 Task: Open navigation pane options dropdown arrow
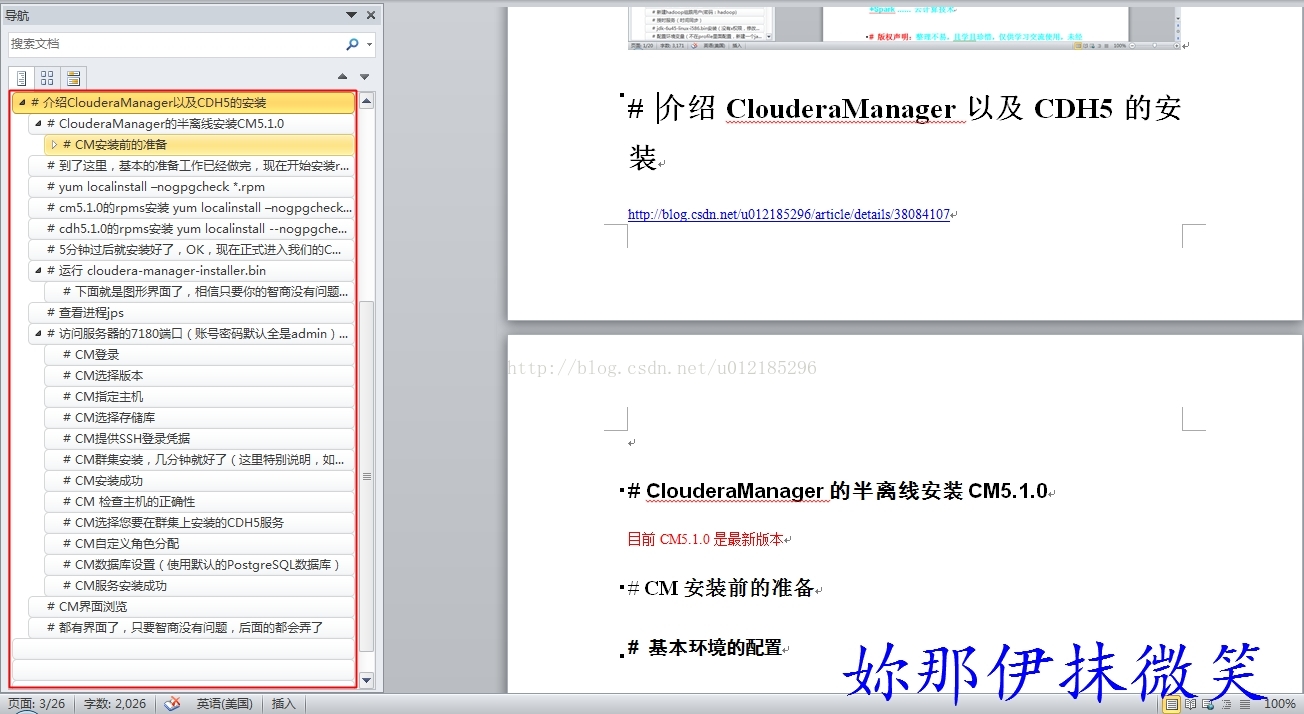coord(351,15)
